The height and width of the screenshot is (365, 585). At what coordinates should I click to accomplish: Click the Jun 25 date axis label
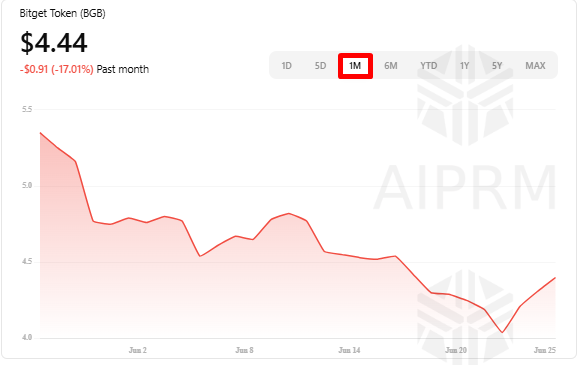545,350
